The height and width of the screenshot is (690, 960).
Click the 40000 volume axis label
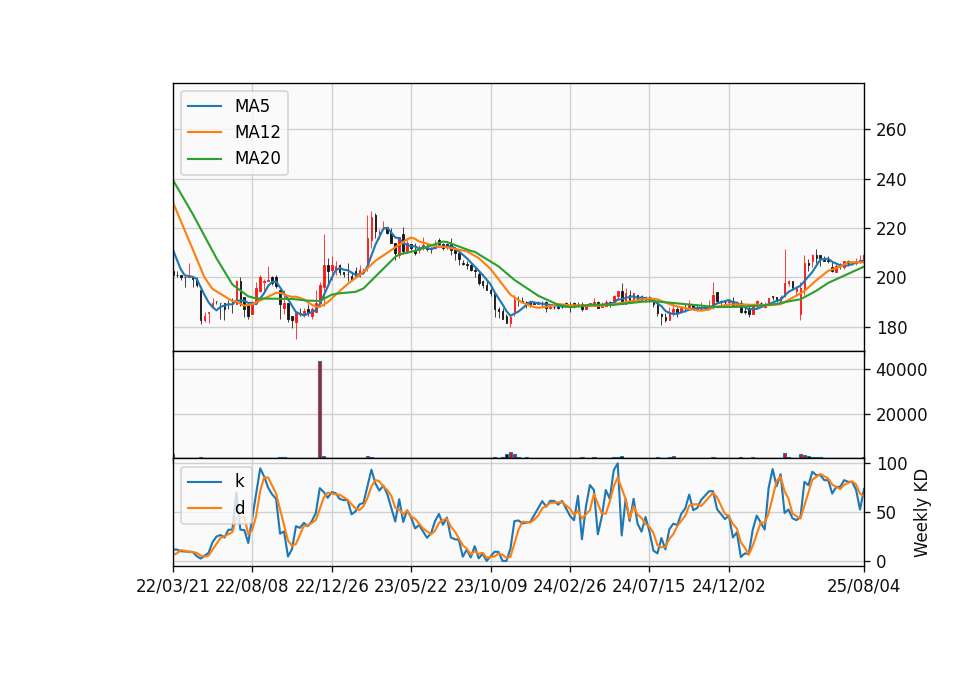point(901,370)
